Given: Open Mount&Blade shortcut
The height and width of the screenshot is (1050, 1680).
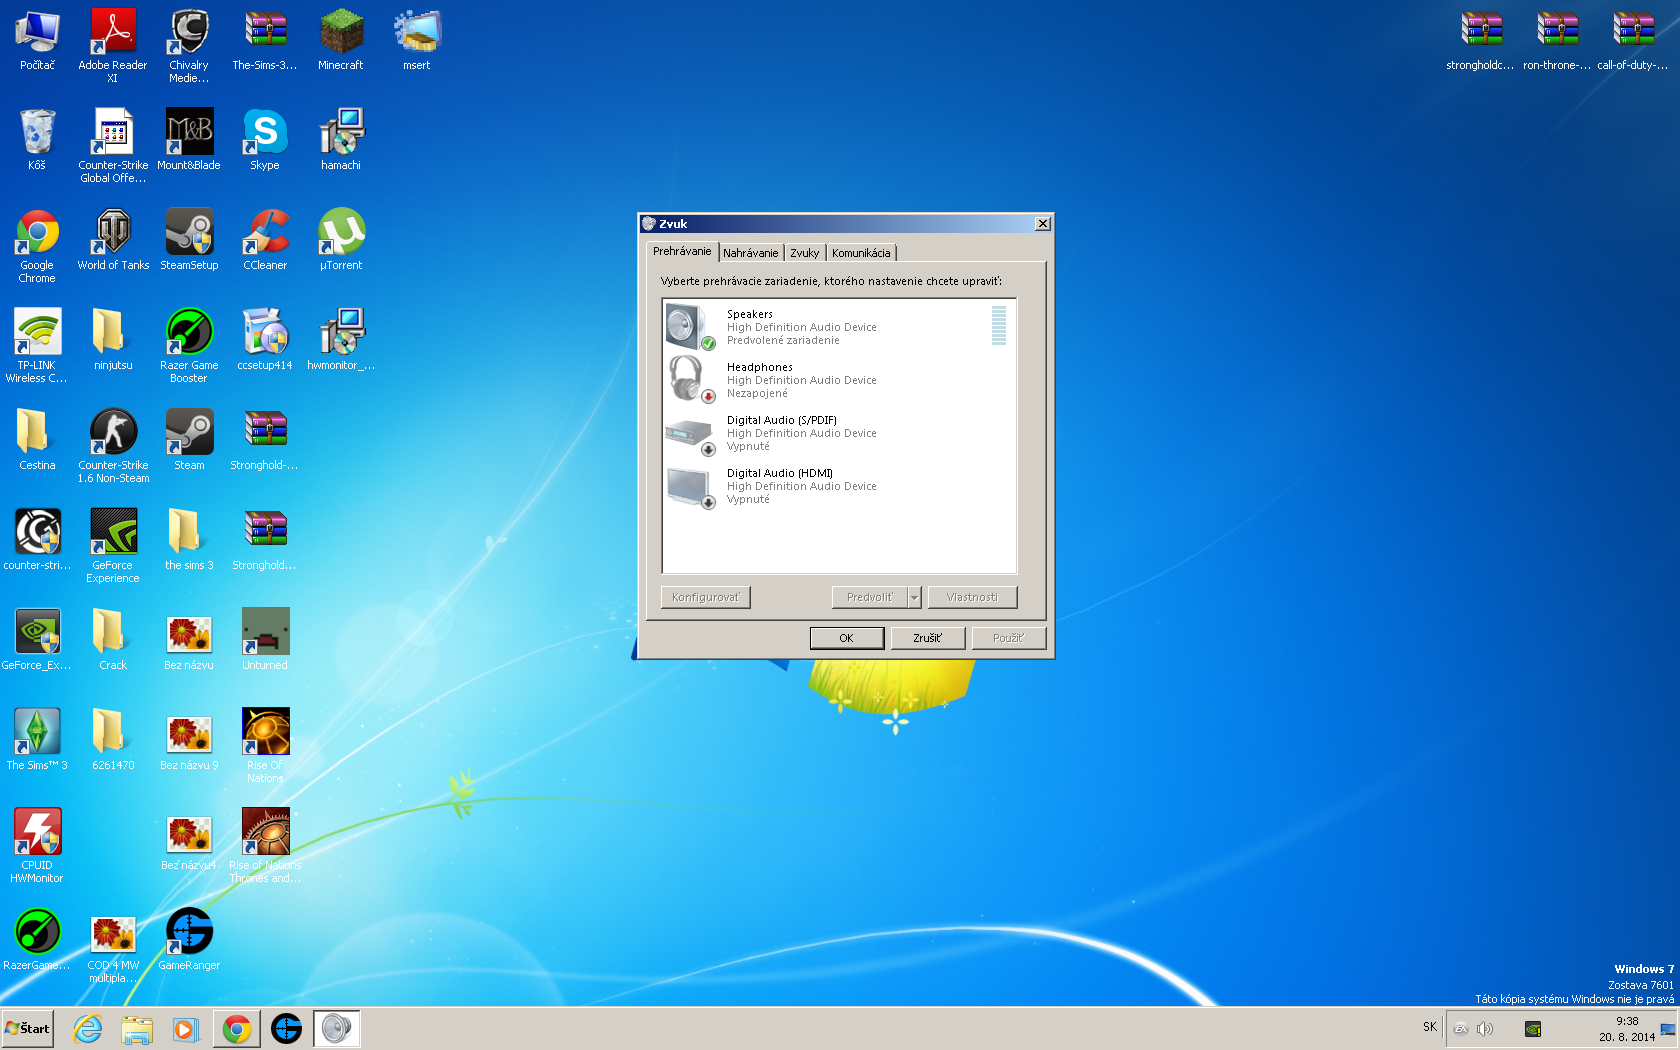Looking at the screenshot, I should [189, 140].
